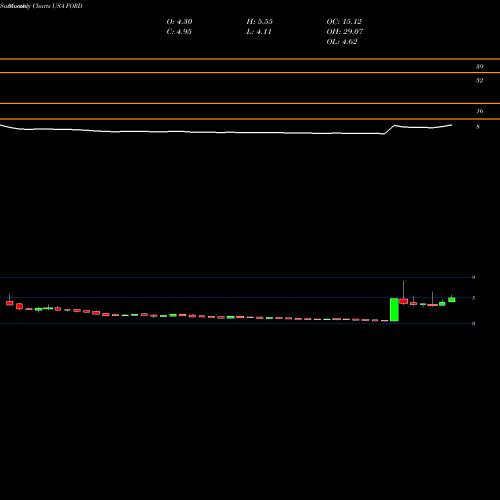The width and height of the screenshot is (500, 500).
Task: Click the 39 price axis label
Action: point(479,67)
